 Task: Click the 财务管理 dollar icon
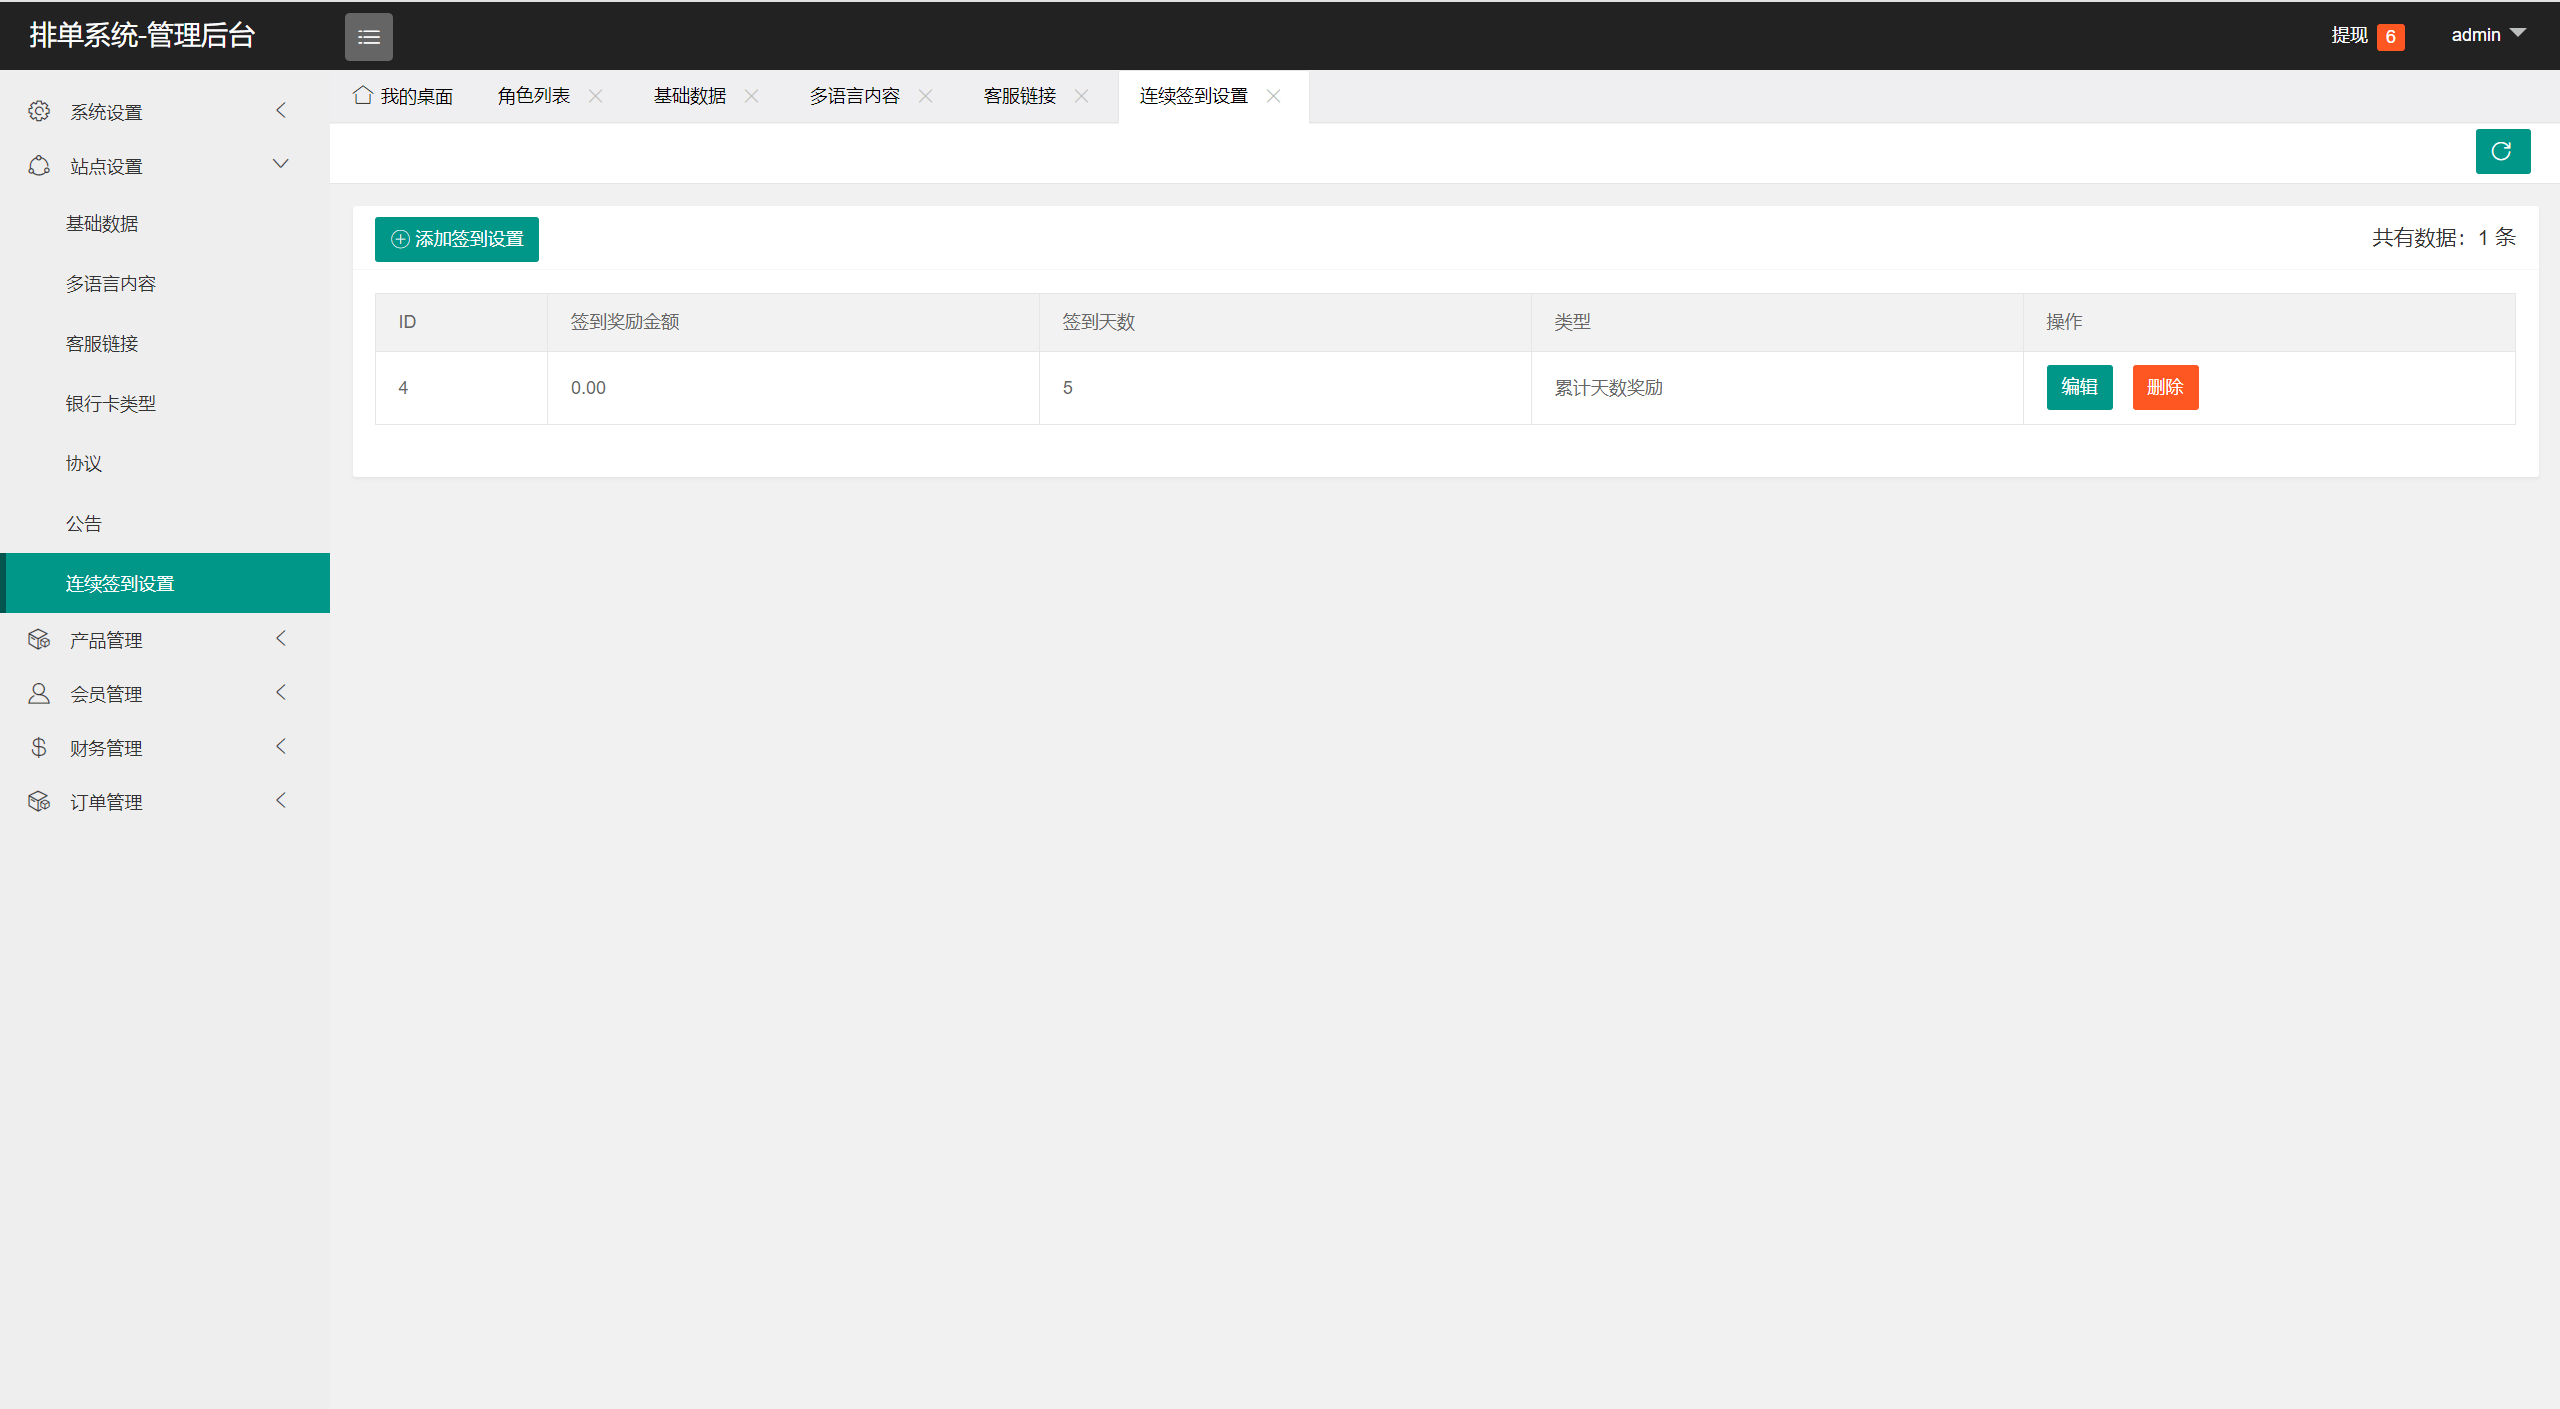pos(39,747)
